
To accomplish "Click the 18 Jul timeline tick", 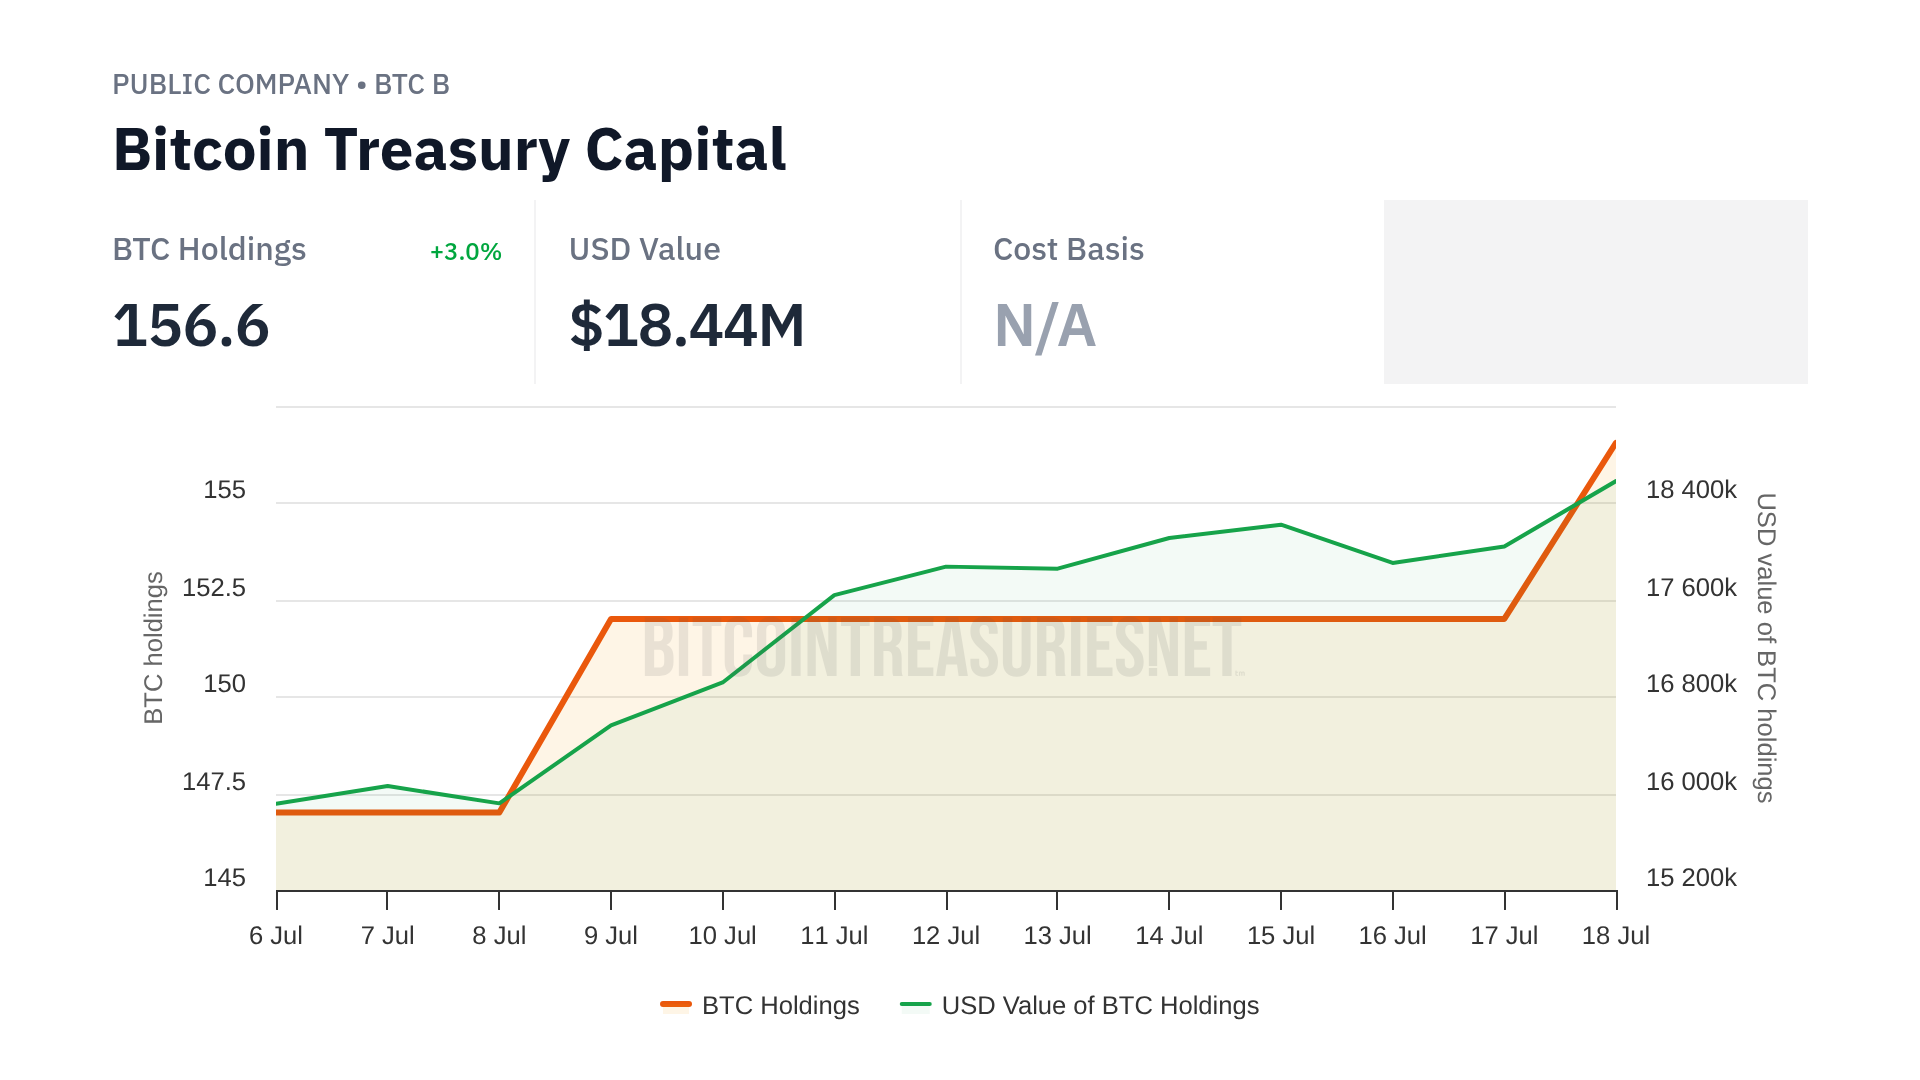I will tap(1616, 901).
